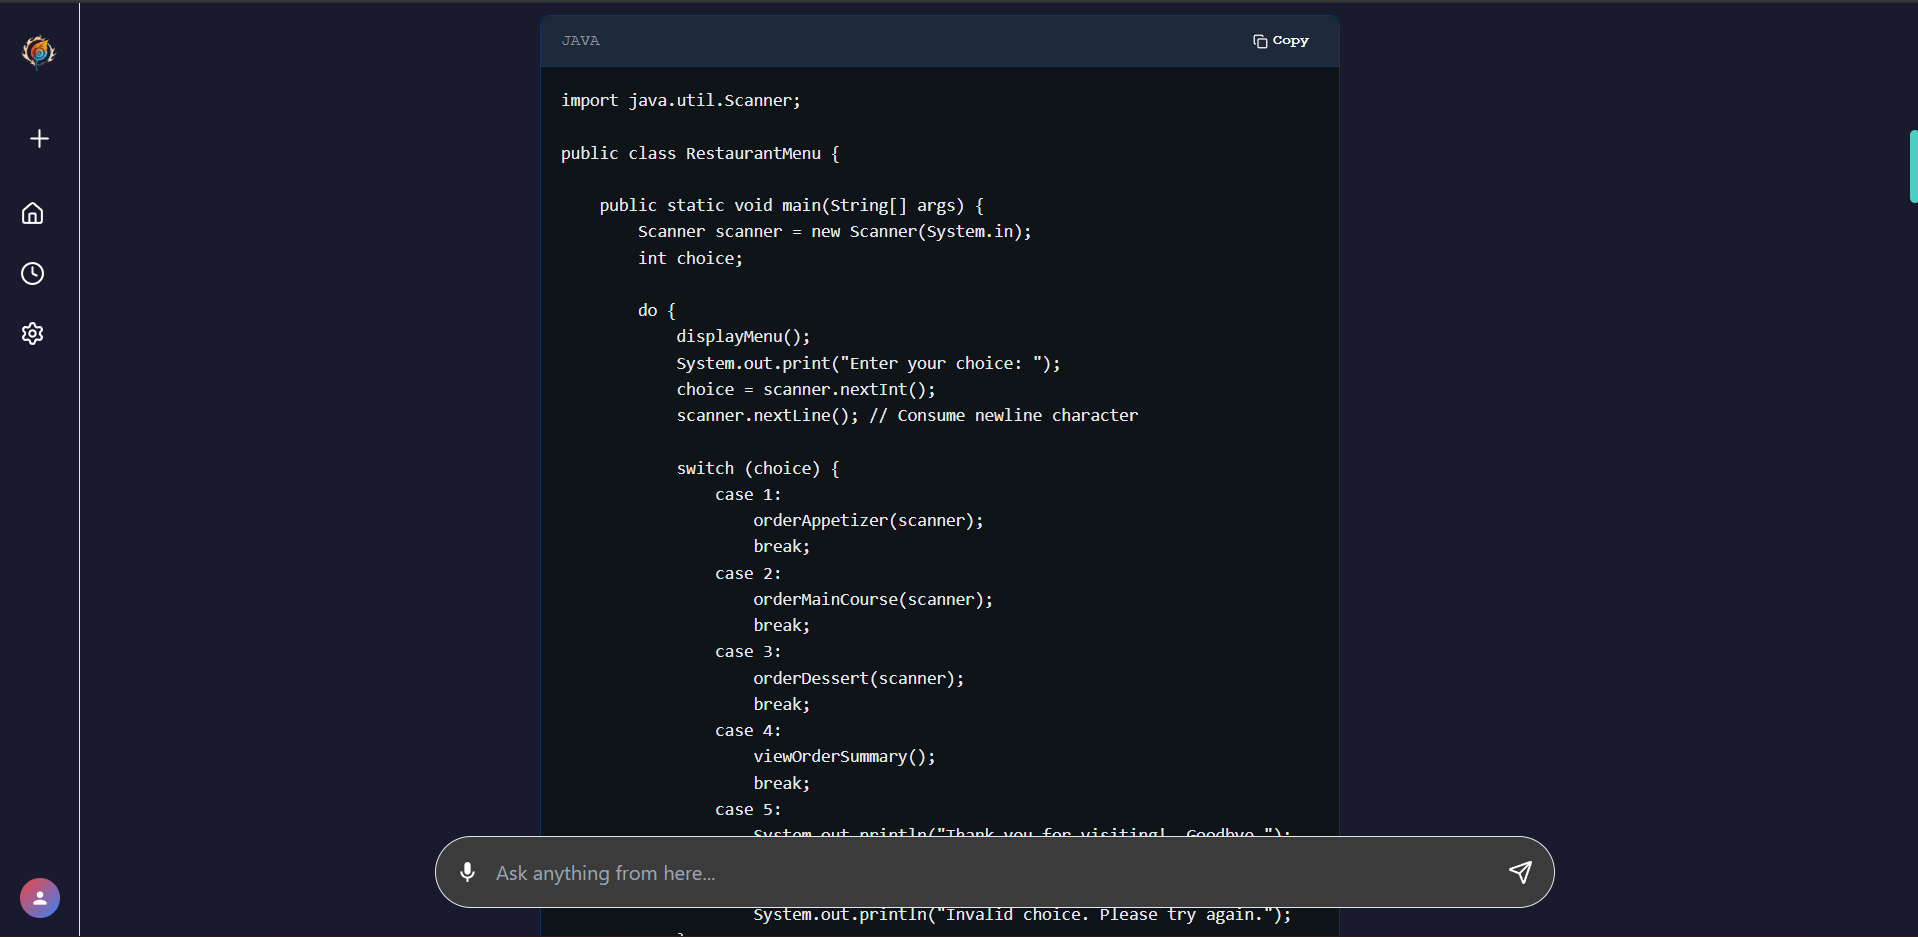Open settings via the gear icon
The image size is (1918, 937).
(x=33, y=334)
